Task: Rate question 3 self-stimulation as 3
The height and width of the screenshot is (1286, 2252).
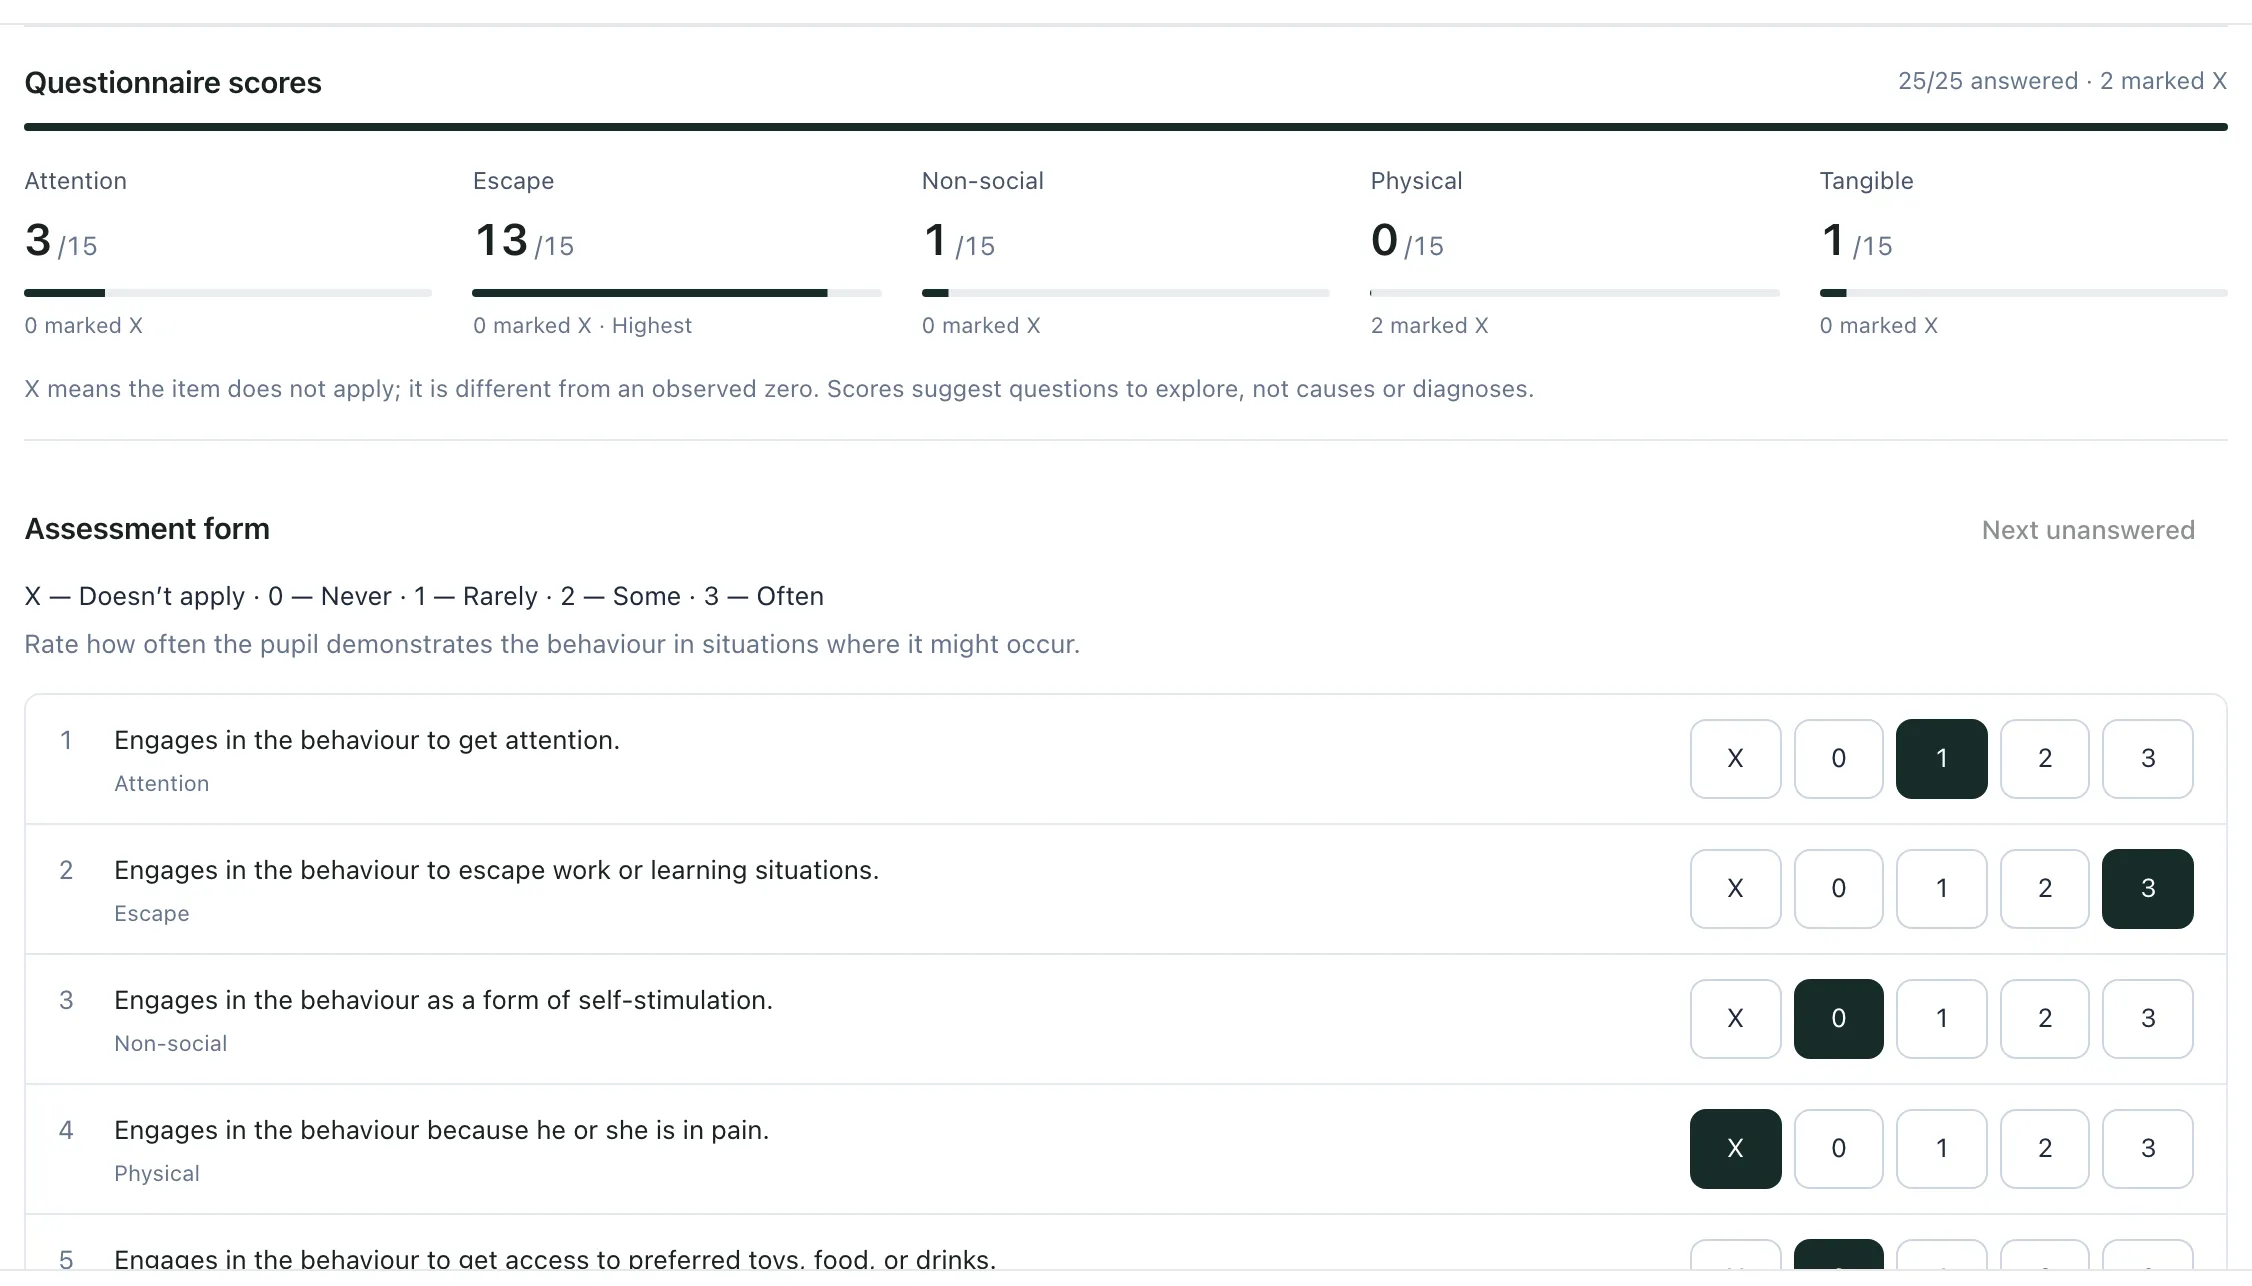Action: point(2147,1019)
